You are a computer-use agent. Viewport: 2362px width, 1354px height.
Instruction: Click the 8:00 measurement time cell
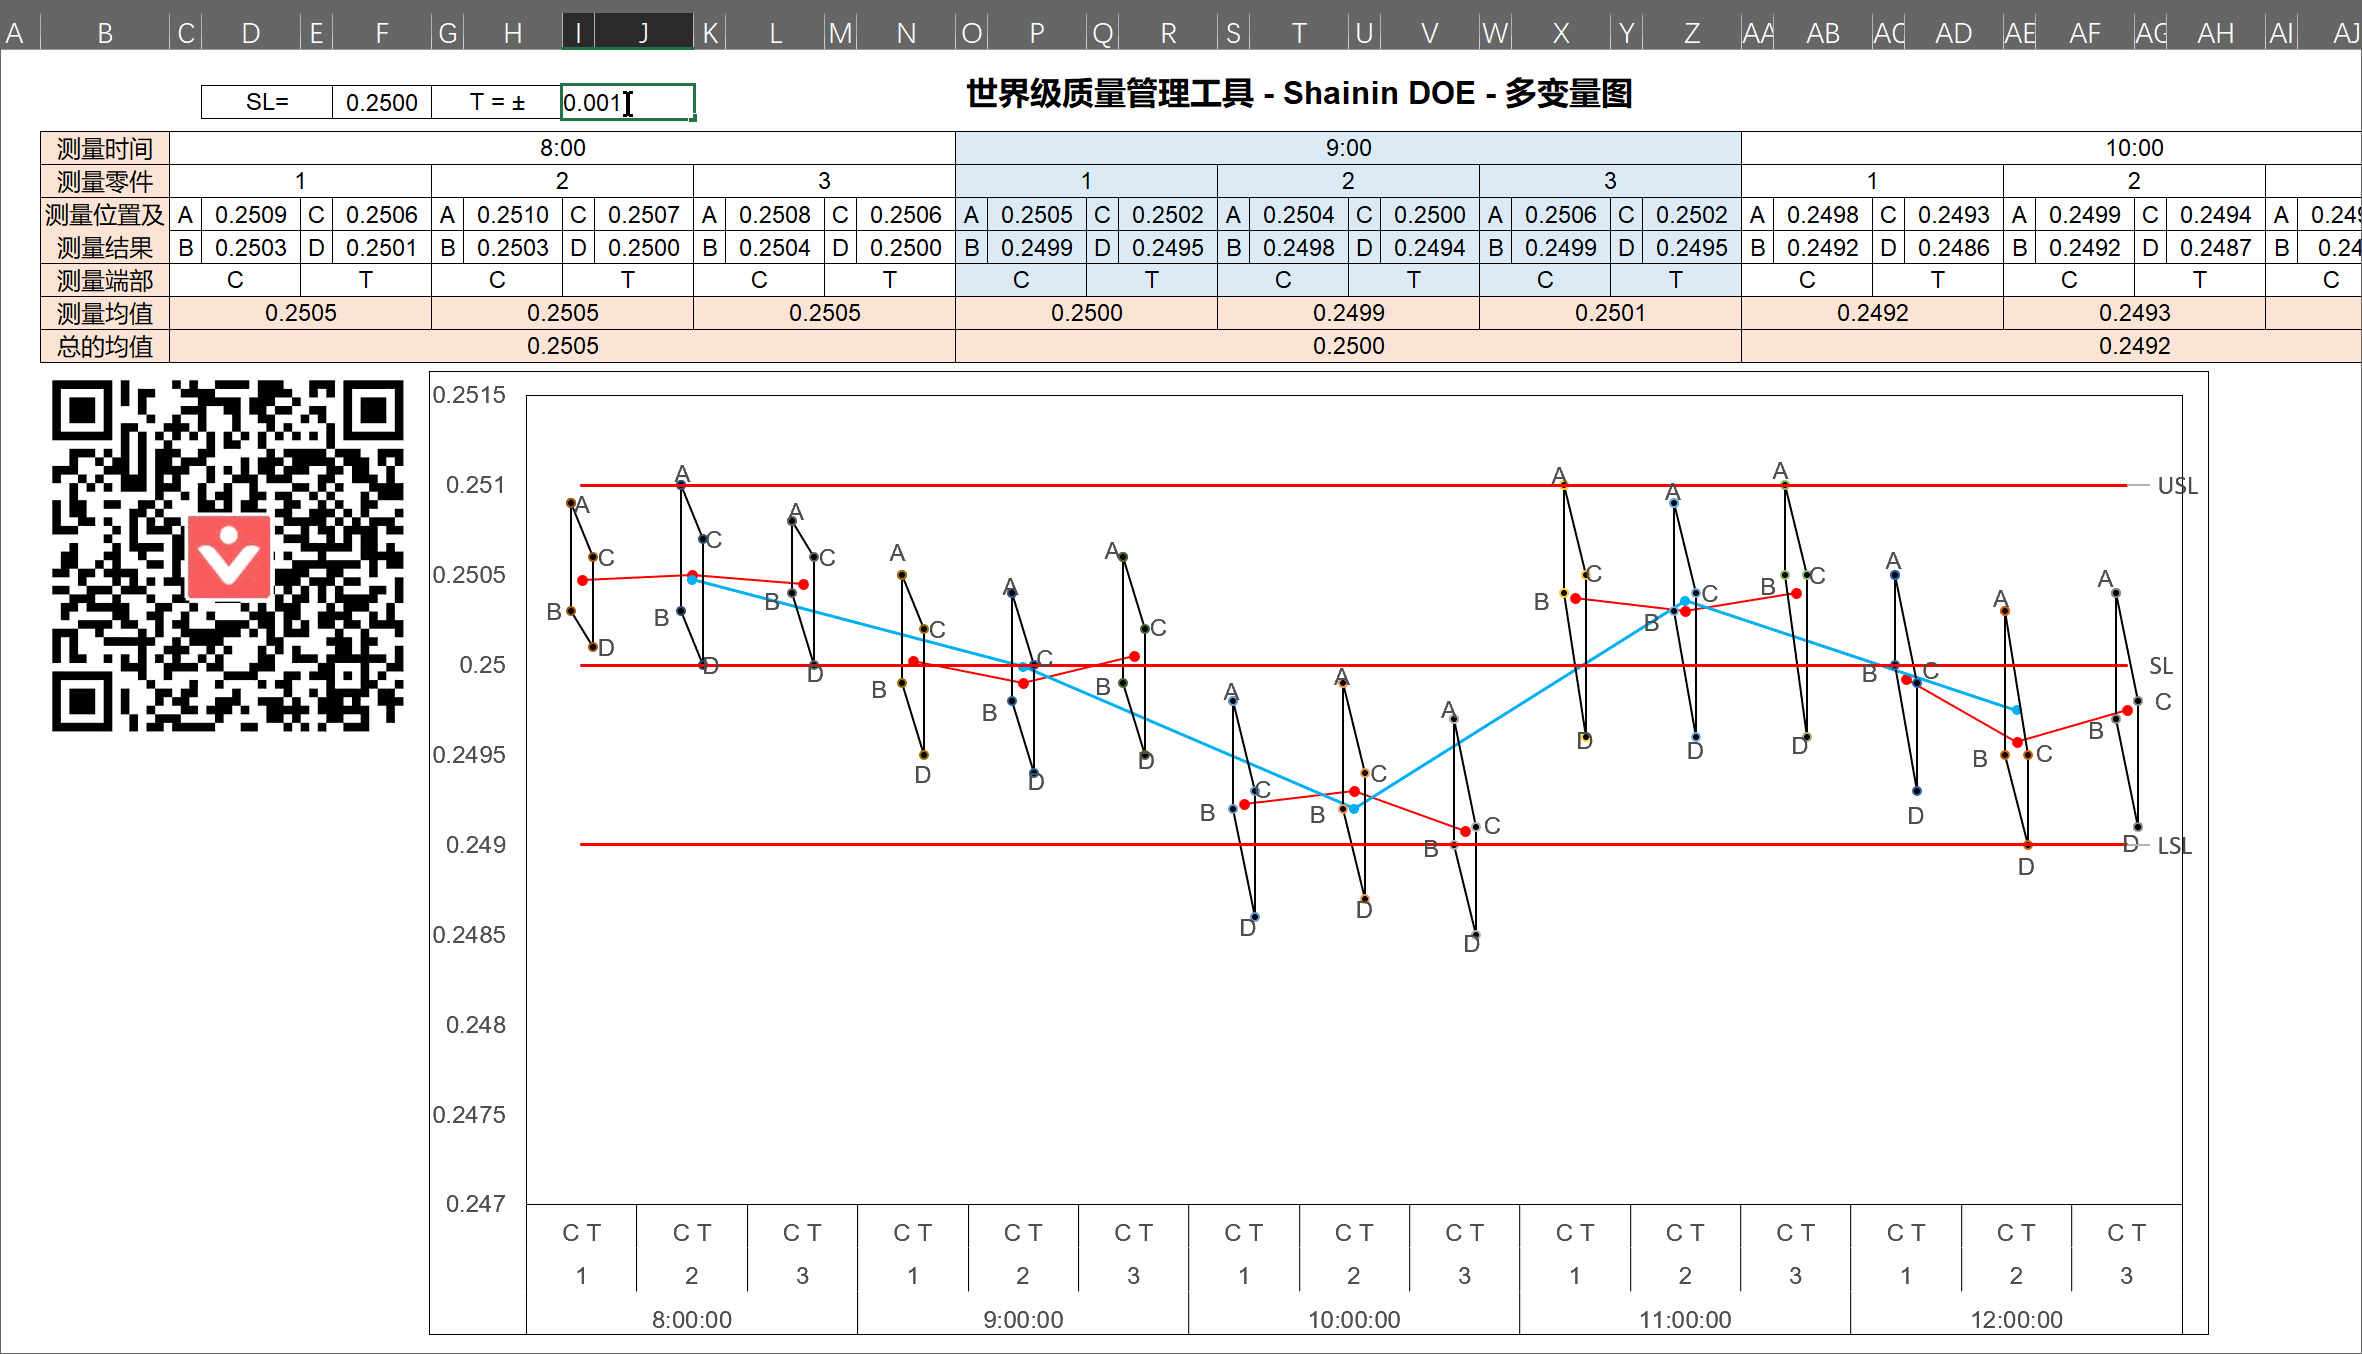click(x=563, y=148)
